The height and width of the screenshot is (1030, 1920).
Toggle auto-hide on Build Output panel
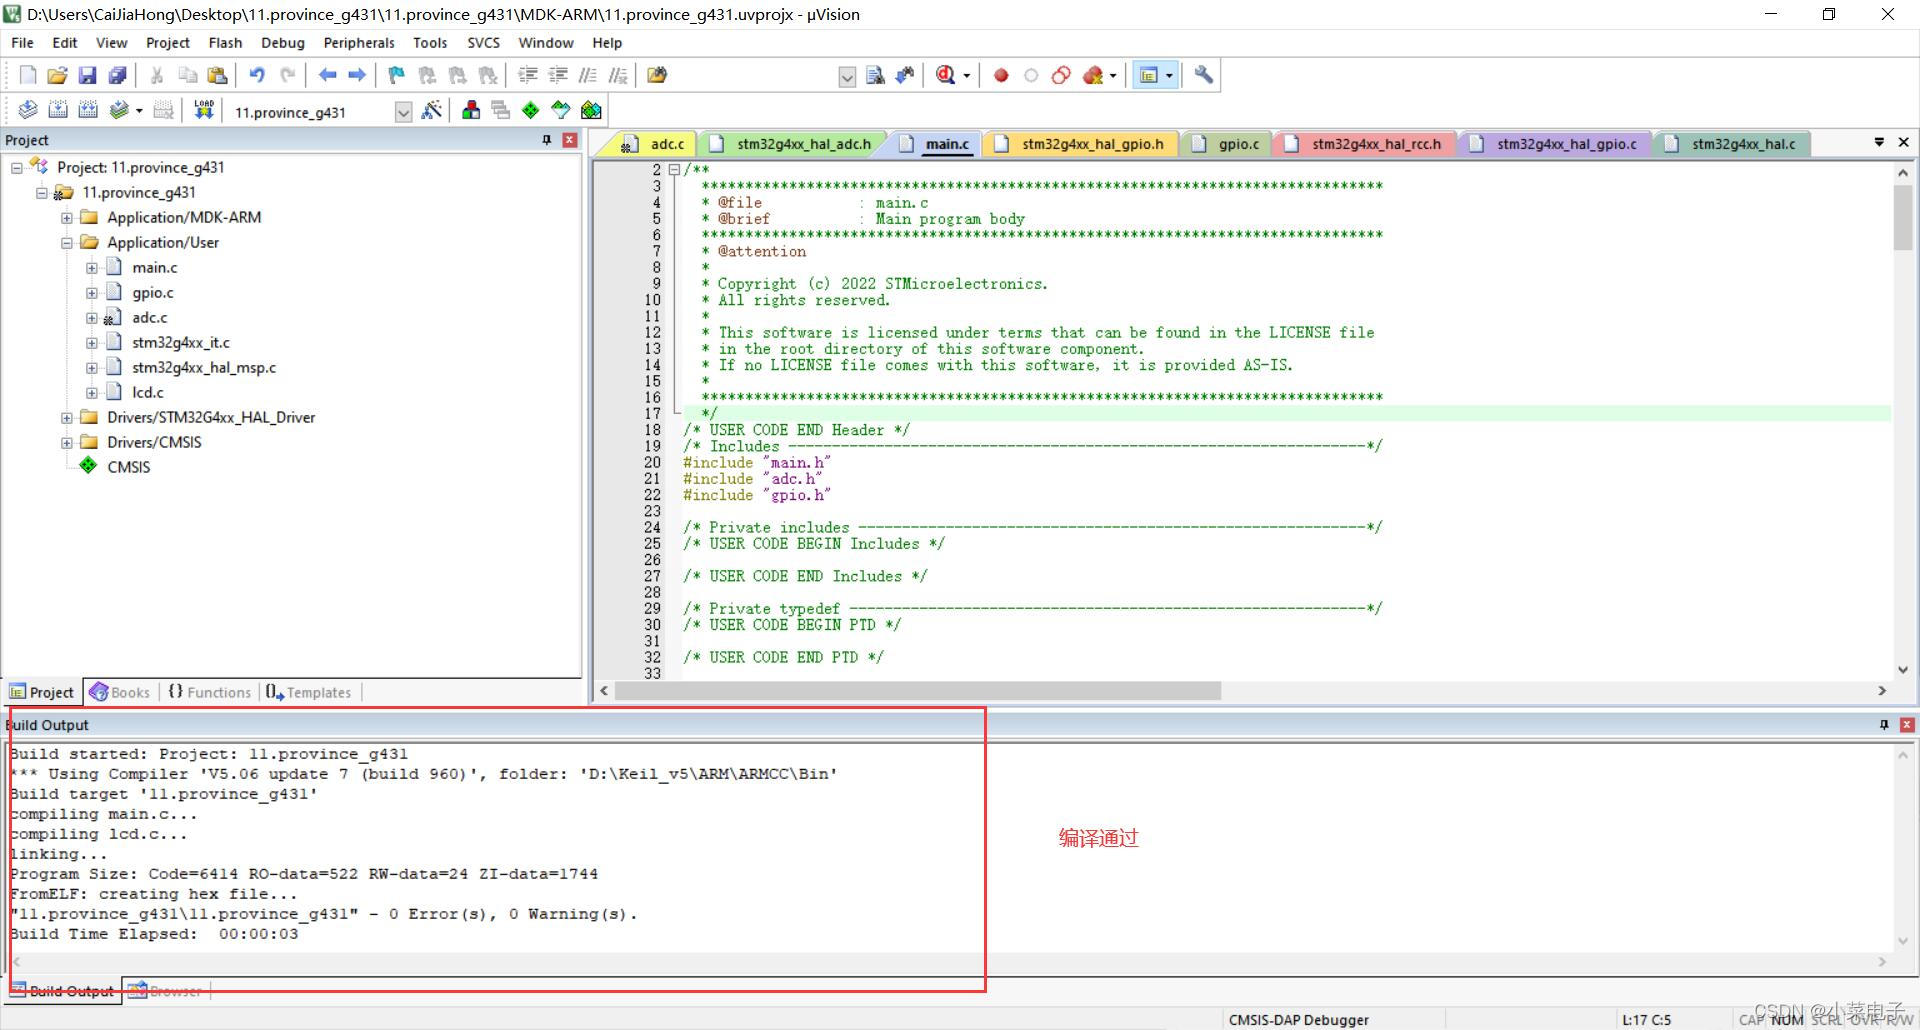[1884, 724]
